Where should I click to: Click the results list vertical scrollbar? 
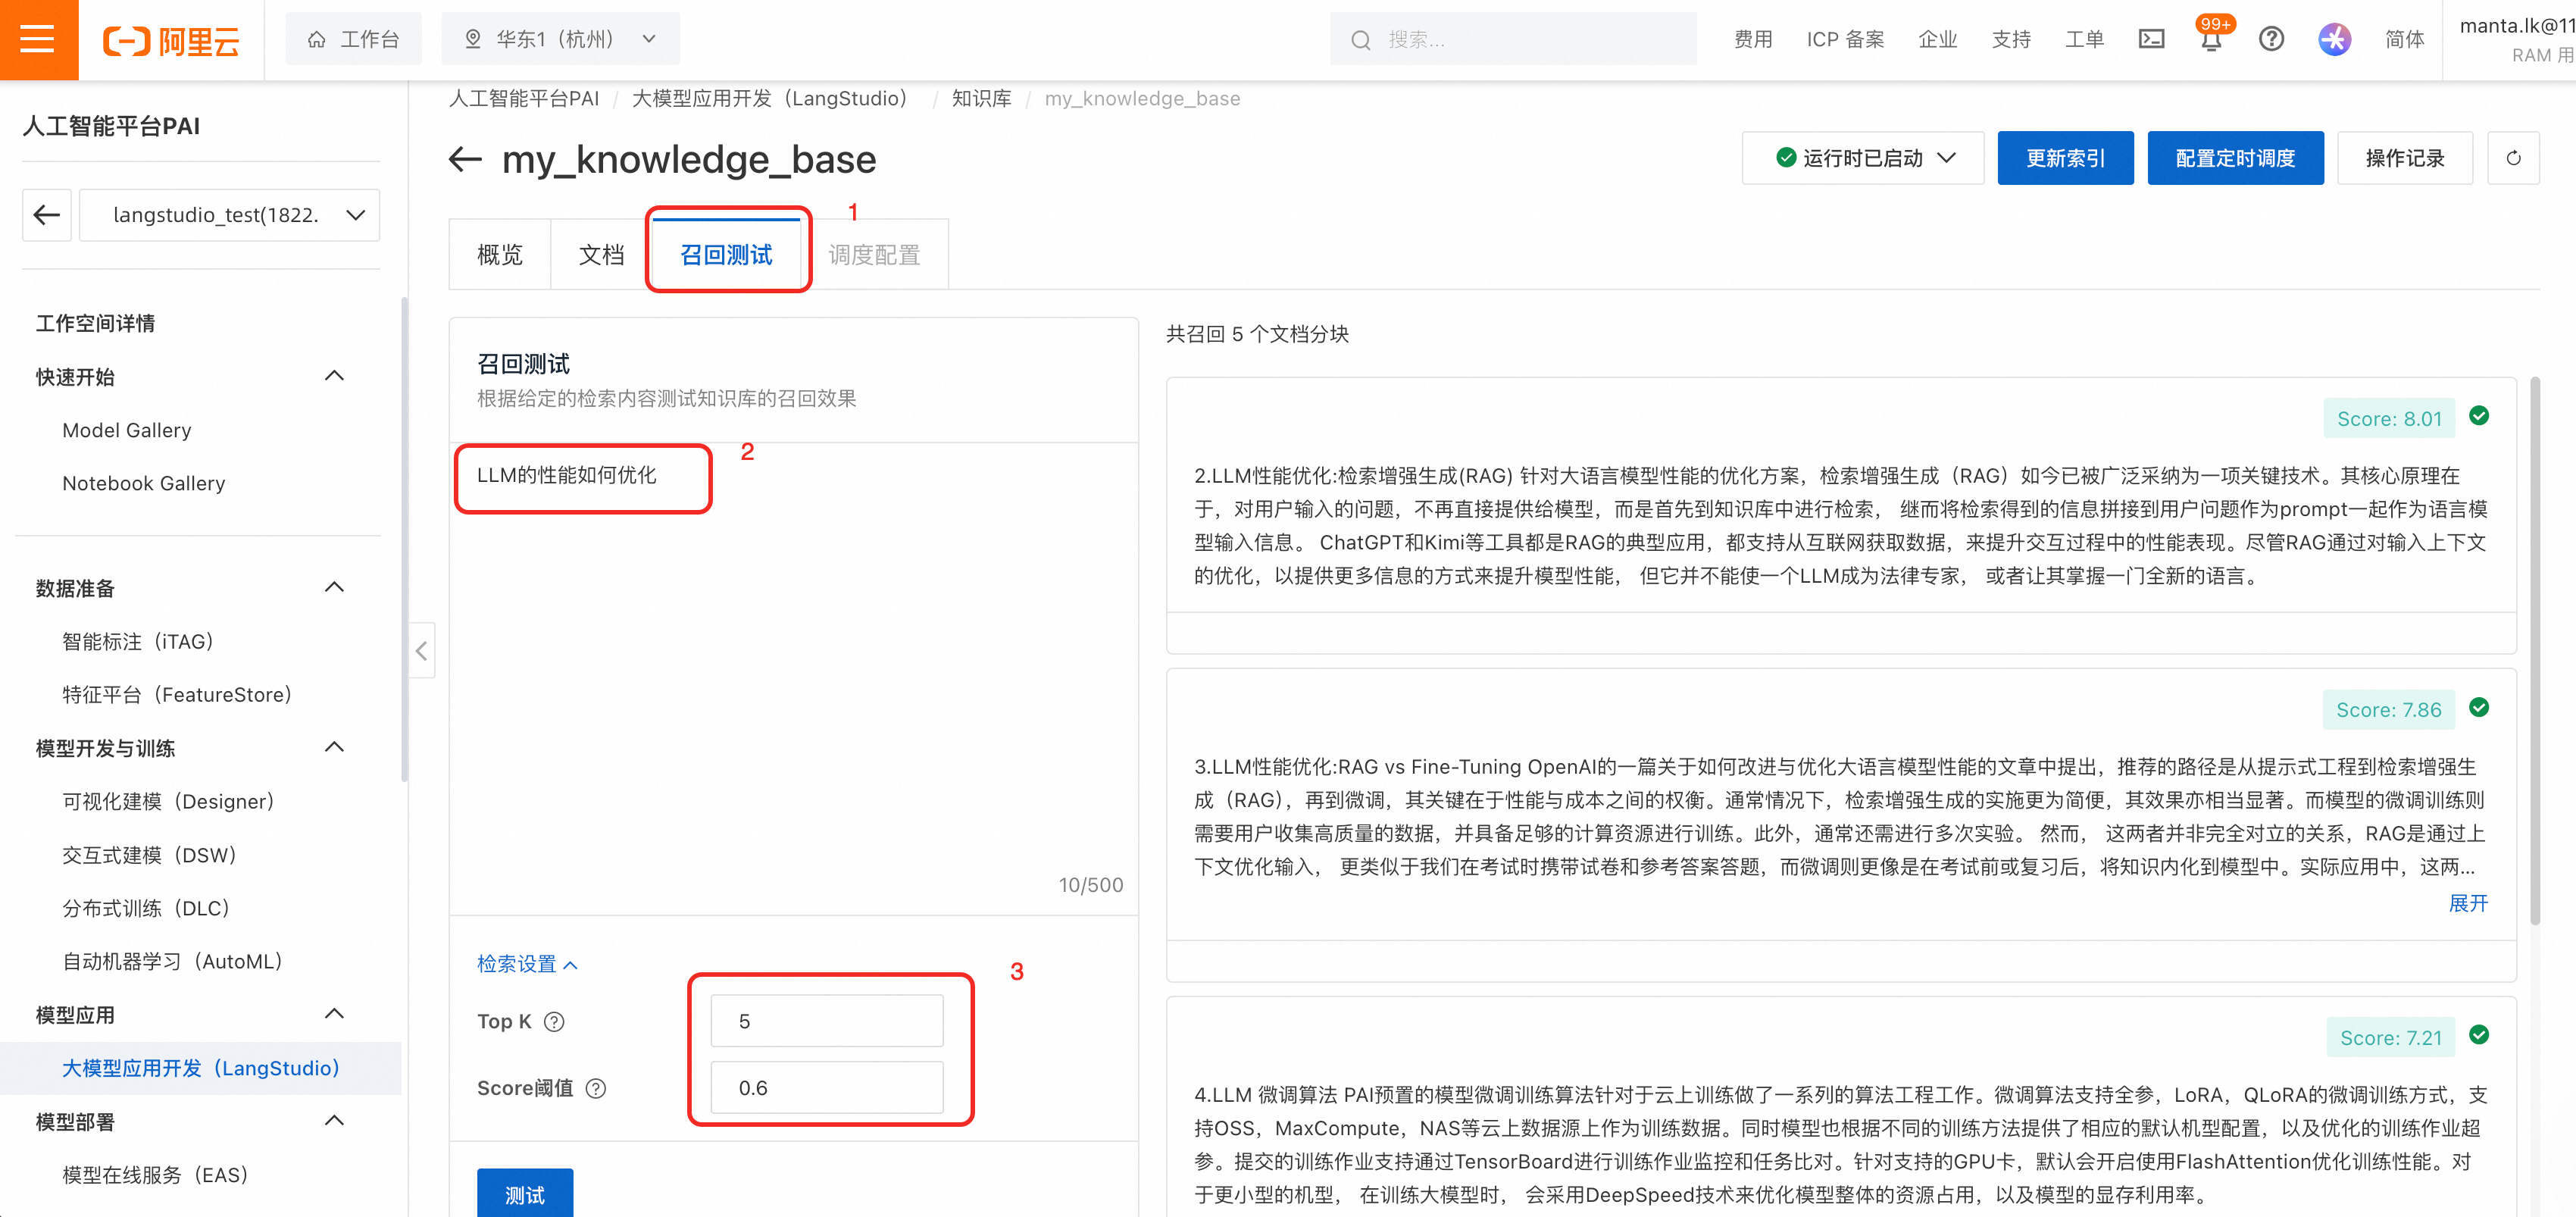click(2534, 650)
